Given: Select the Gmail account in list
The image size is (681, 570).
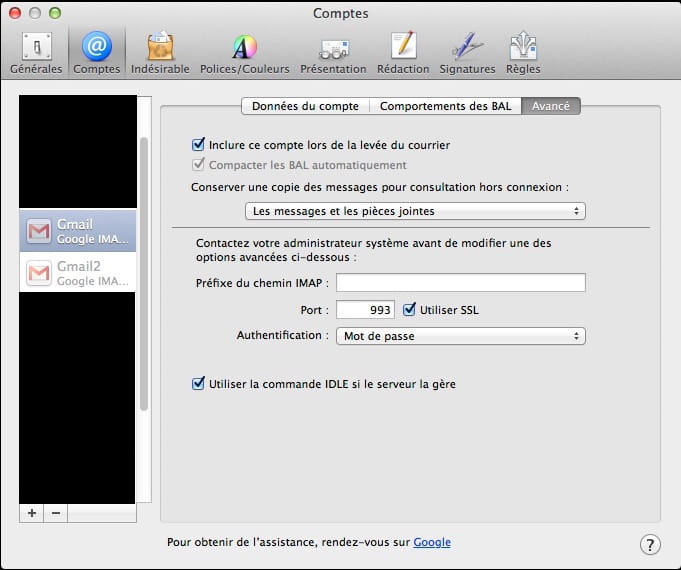Looking at the screenshot, I should pyautogui.click(x=78, y=231).
